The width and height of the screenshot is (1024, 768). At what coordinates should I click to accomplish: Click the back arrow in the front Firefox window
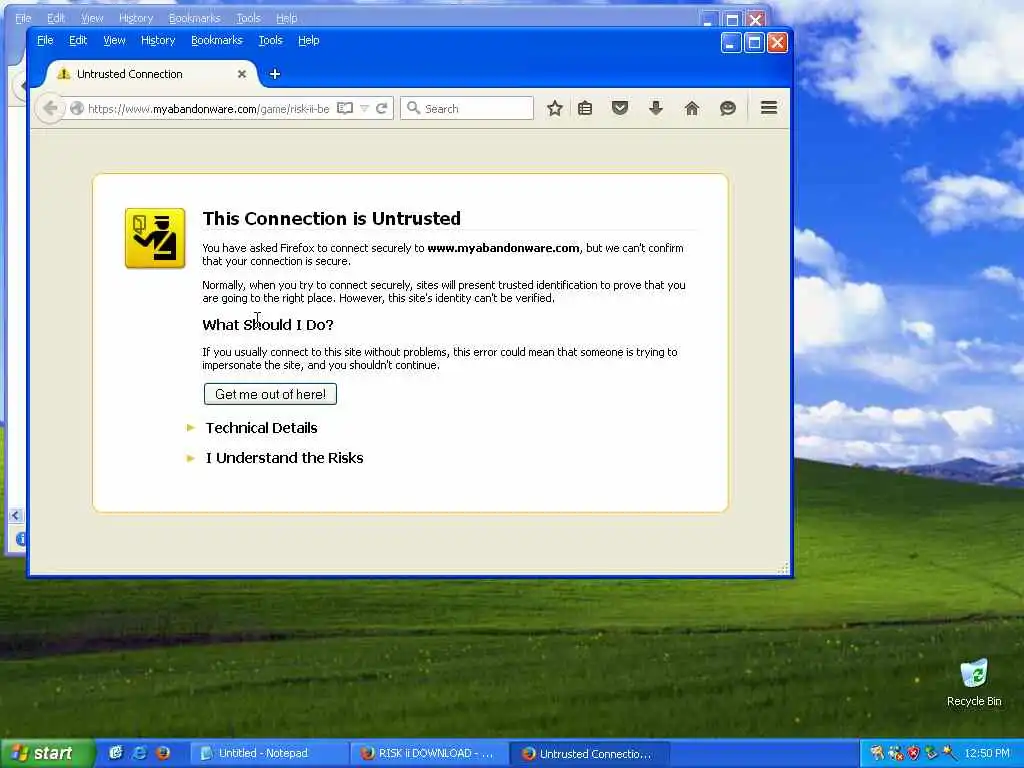tap(50, 108)
